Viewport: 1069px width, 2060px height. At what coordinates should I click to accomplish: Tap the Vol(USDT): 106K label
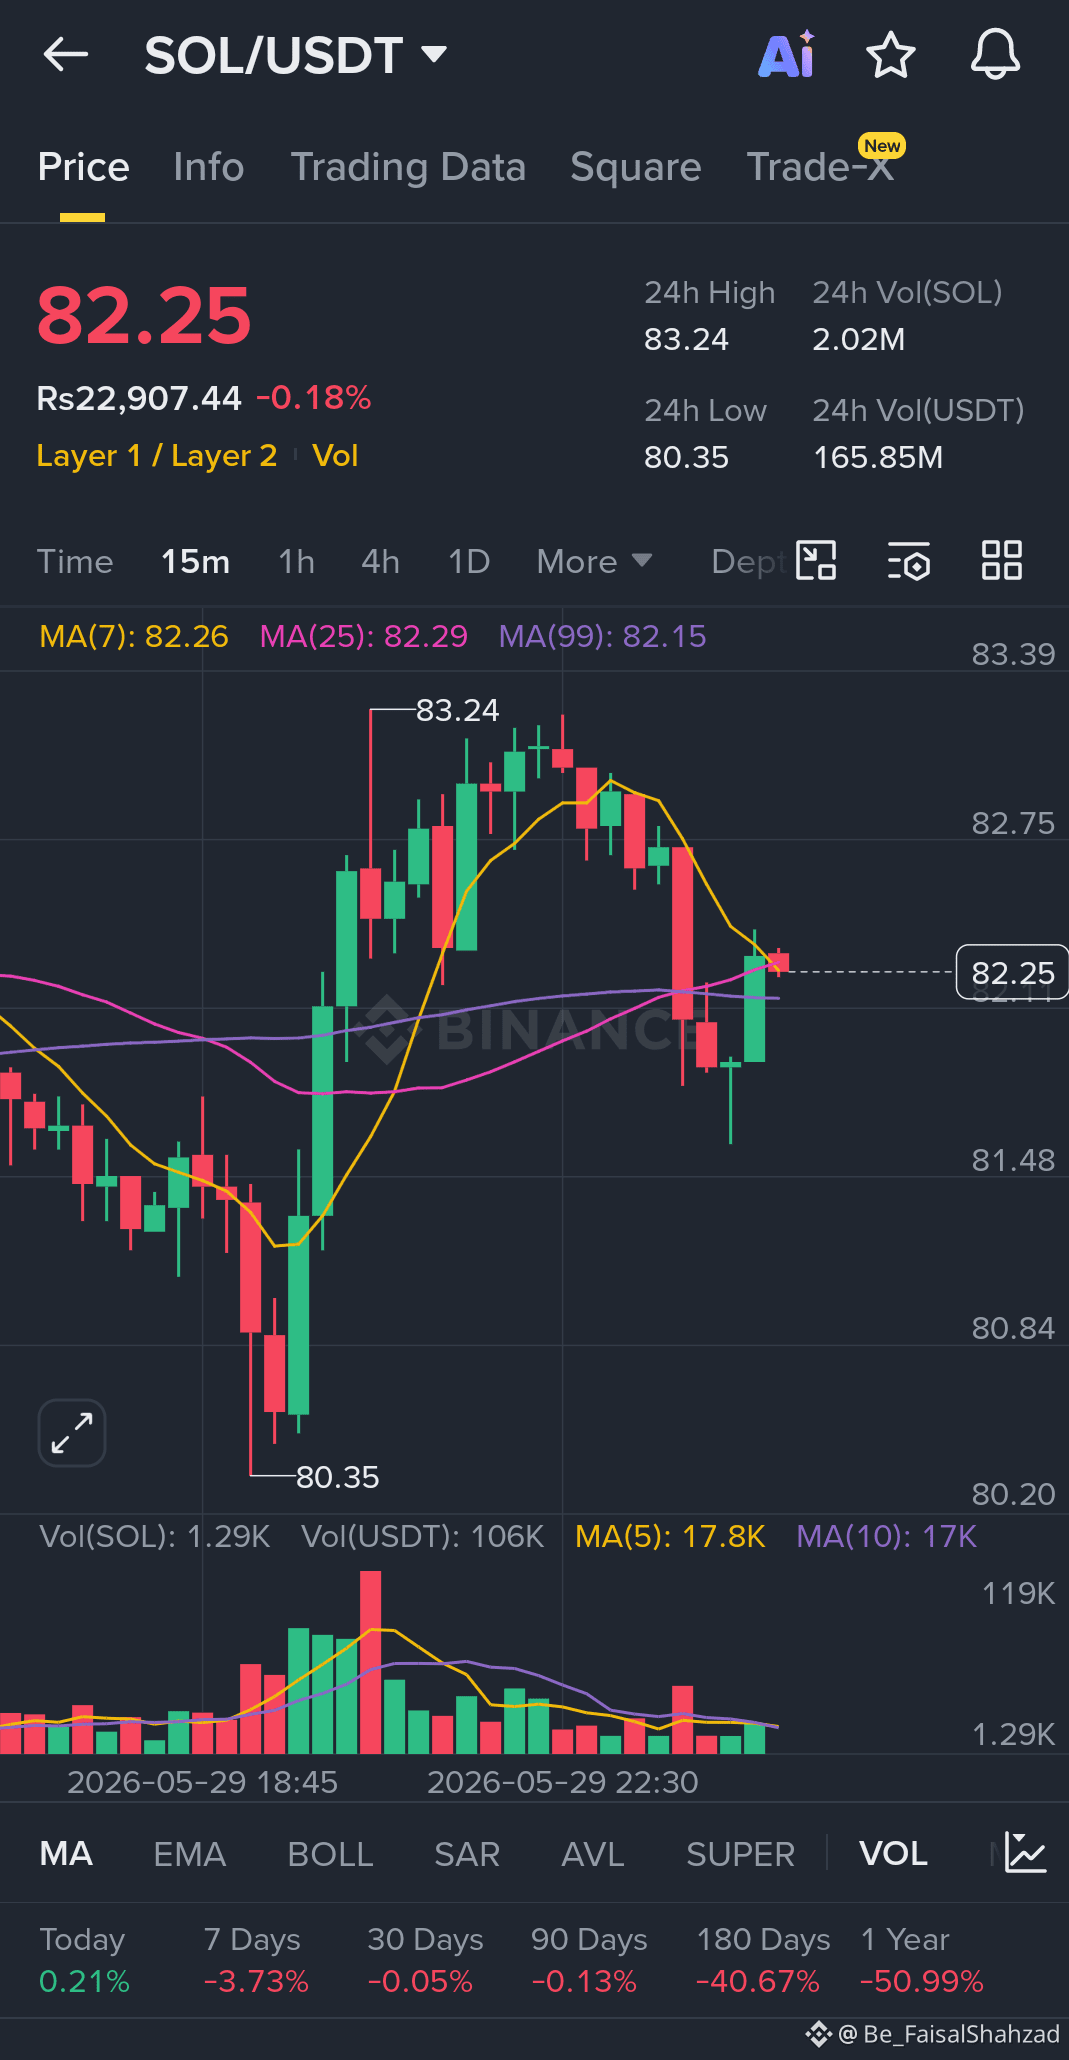(423, 1536)
